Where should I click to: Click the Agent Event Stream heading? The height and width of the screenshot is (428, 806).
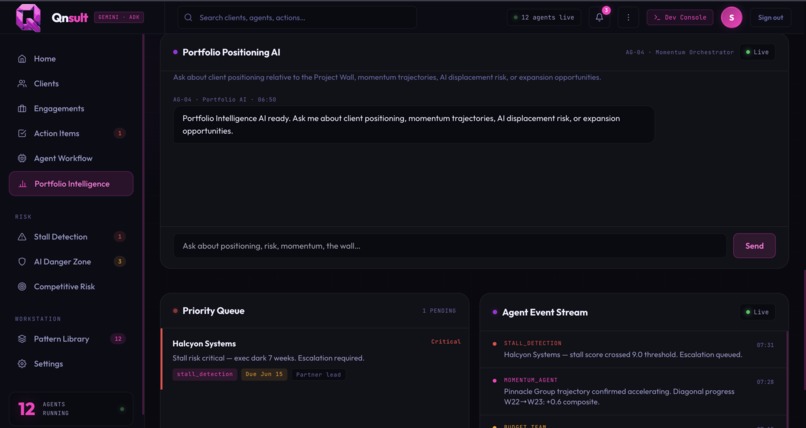click(x=544, y=312)
